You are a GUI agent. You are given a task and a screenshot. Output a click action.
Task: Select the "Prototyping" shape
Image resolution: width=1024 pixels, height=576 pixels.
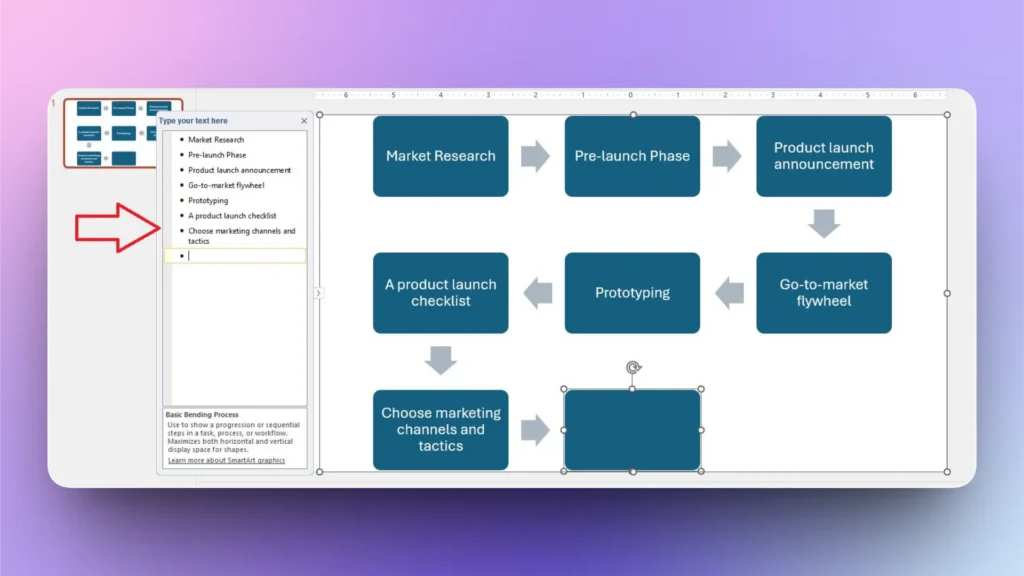[632, 292]
